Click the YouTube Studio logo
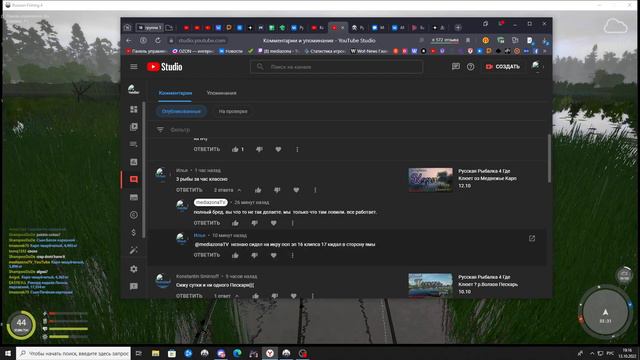640x360 pixels. (x=164, y=67)
